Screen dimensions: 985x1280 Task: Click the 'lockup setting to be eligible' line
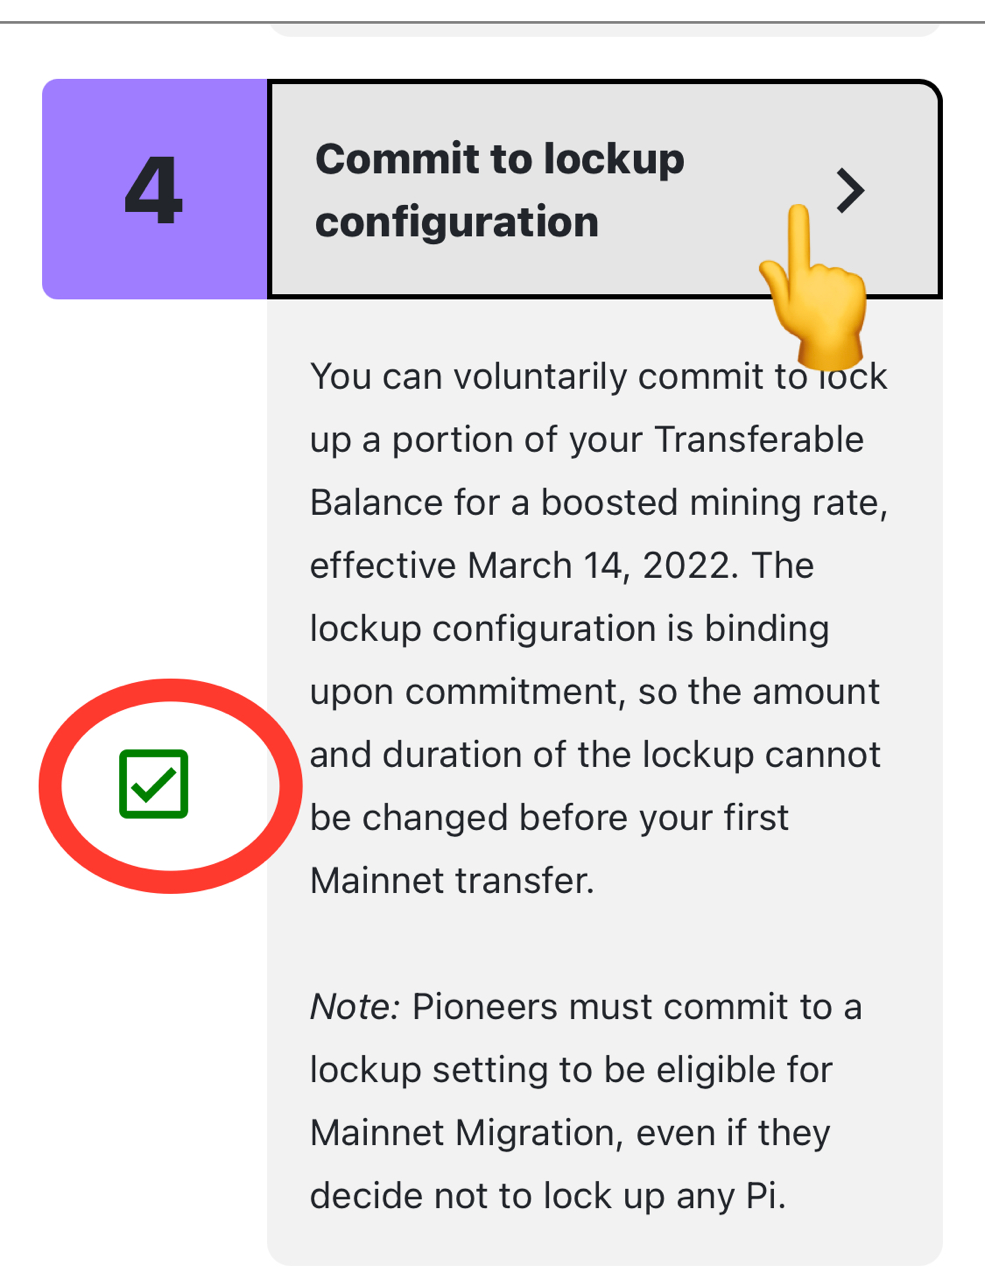(570, 1070)
